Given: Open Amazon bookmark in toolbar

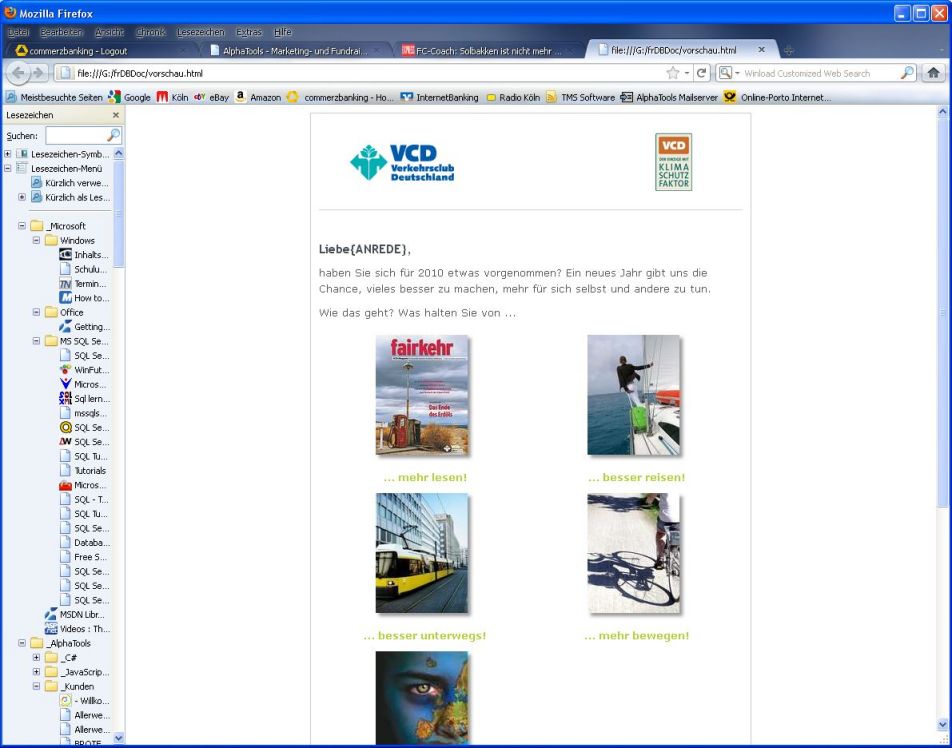Looking at the screenshot, I should tap(258, 97).
